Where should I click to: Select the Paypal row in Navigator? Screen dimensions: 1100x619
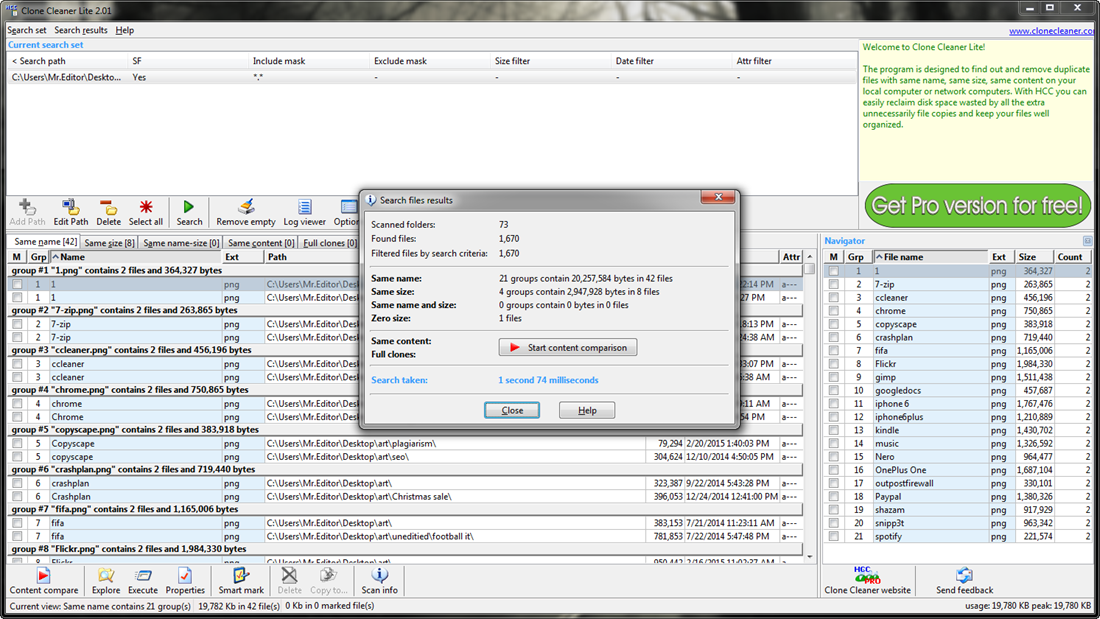[x=958, y=496]
